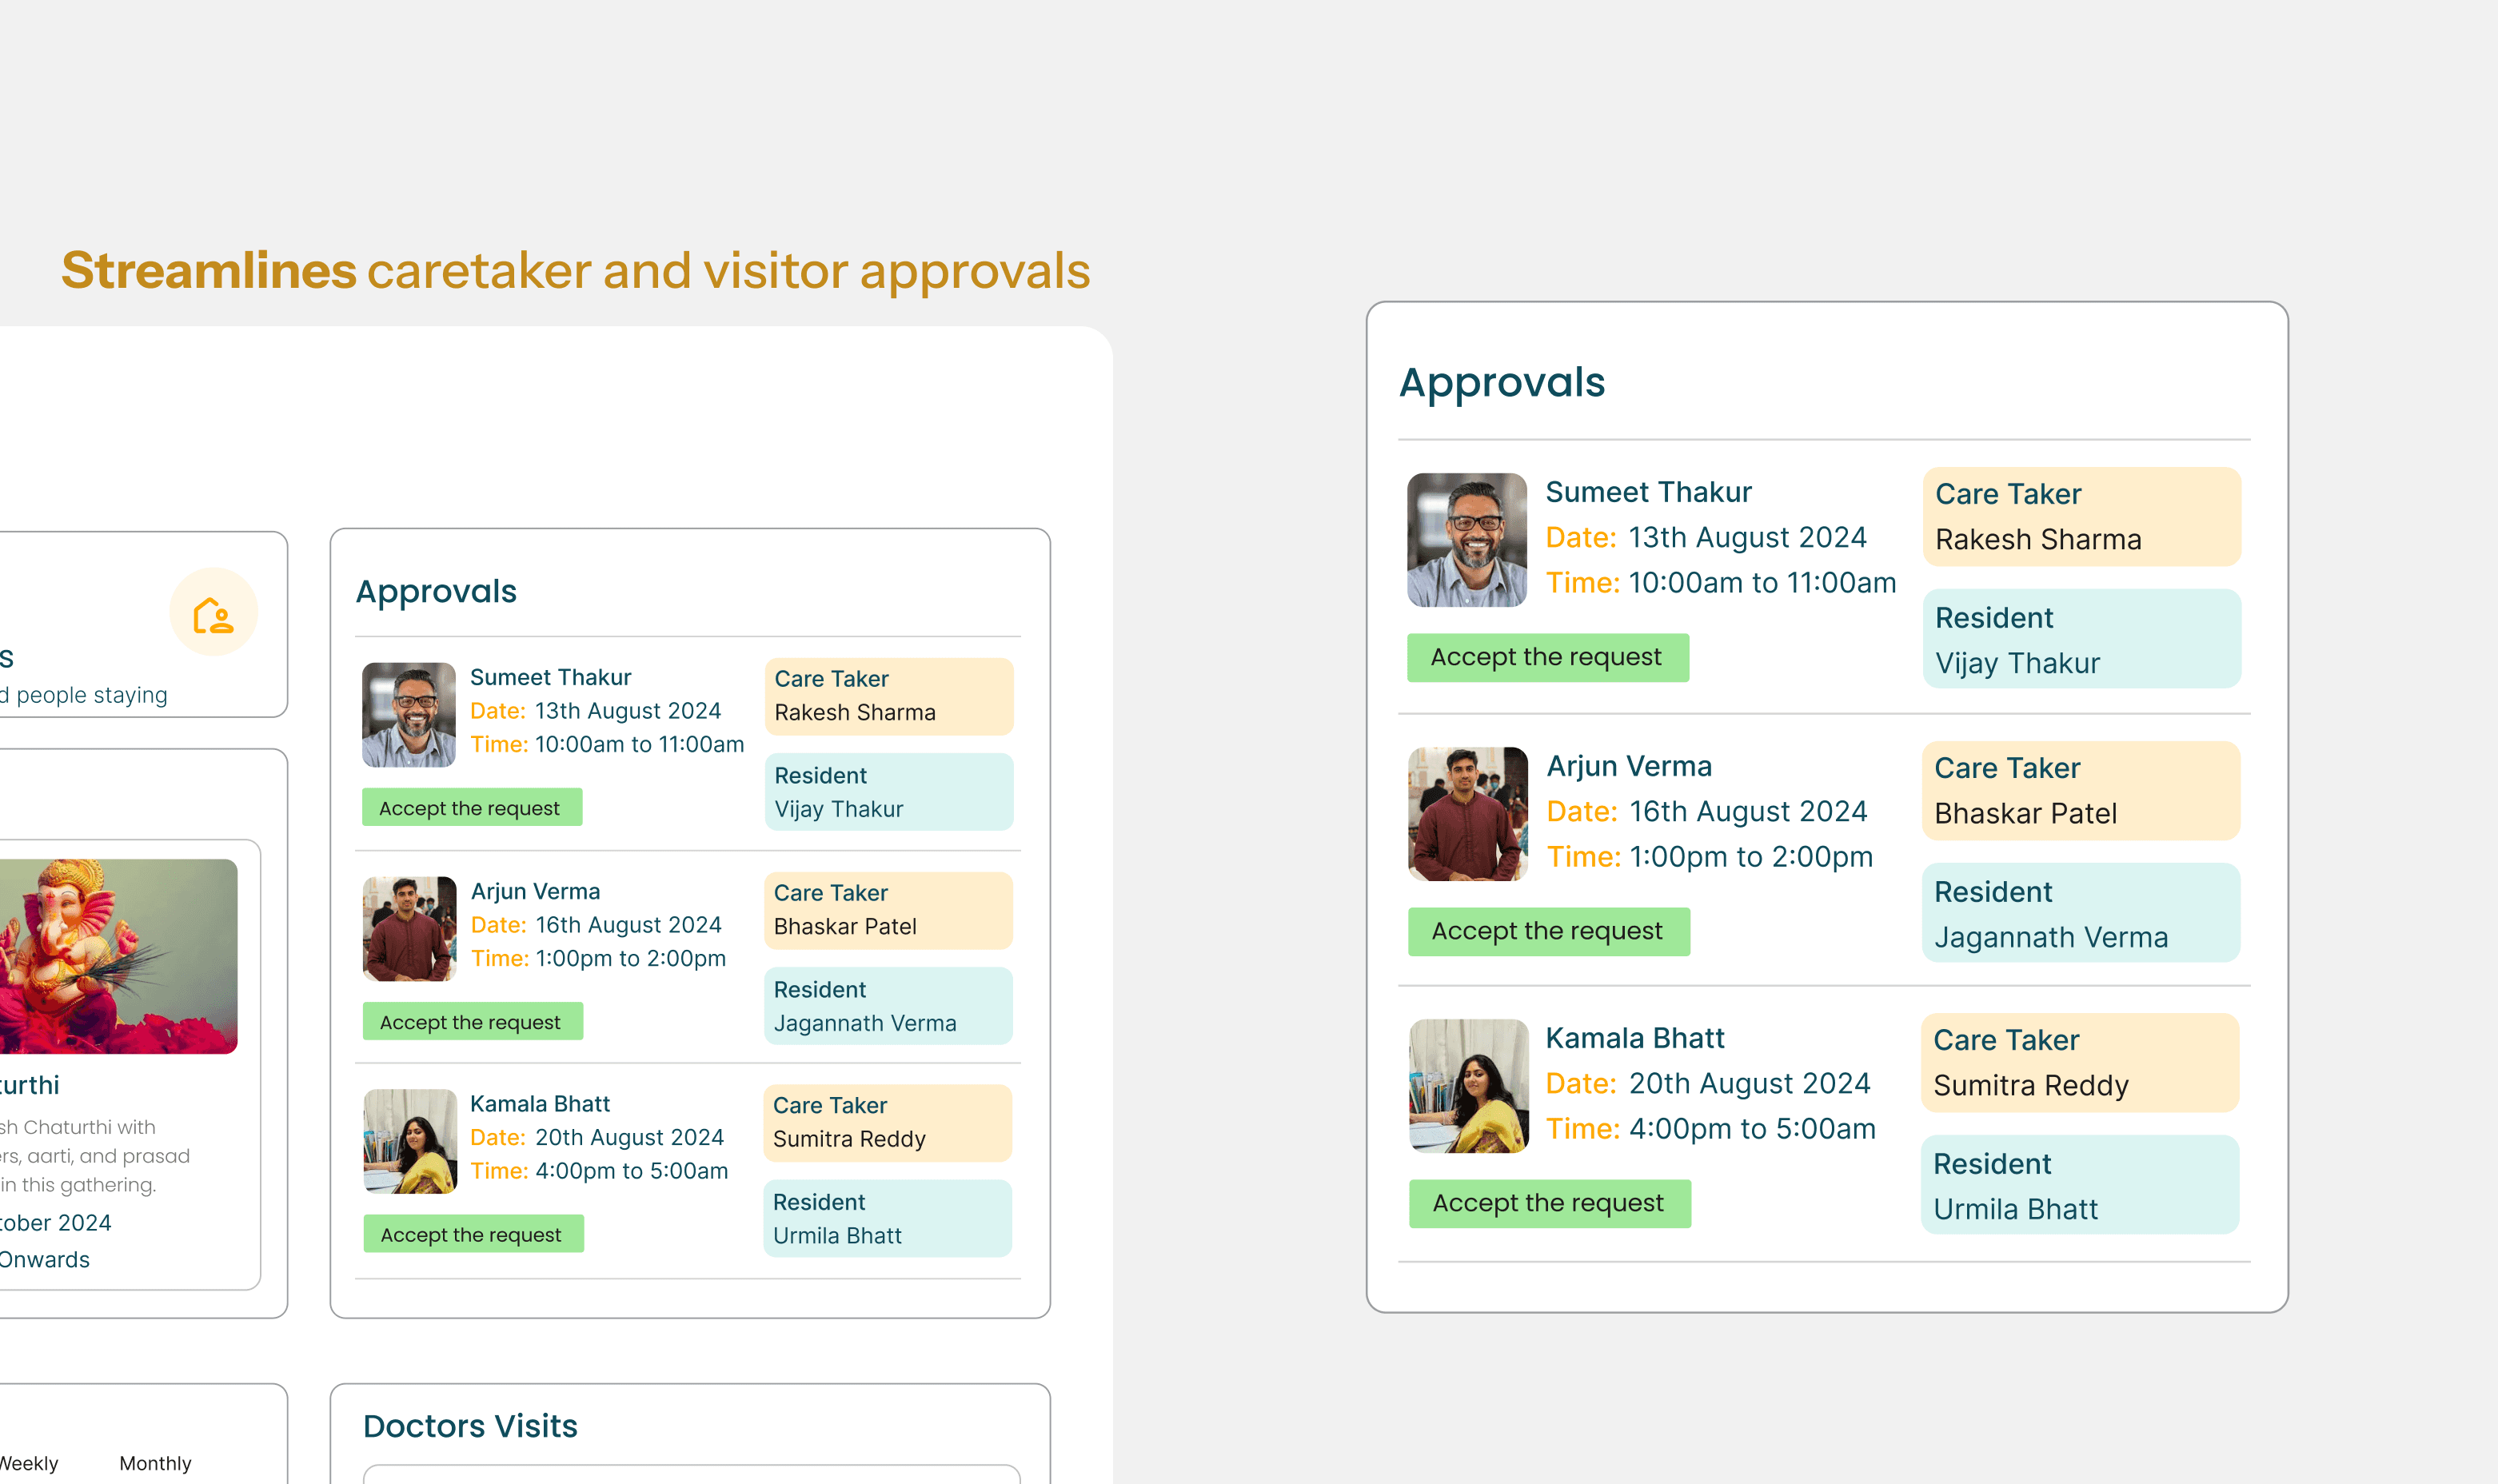This screenshot has height=1484, width=2498.
Task: Accept Arjun Verma's request in enlarged card
Action: pos(1548,932)
